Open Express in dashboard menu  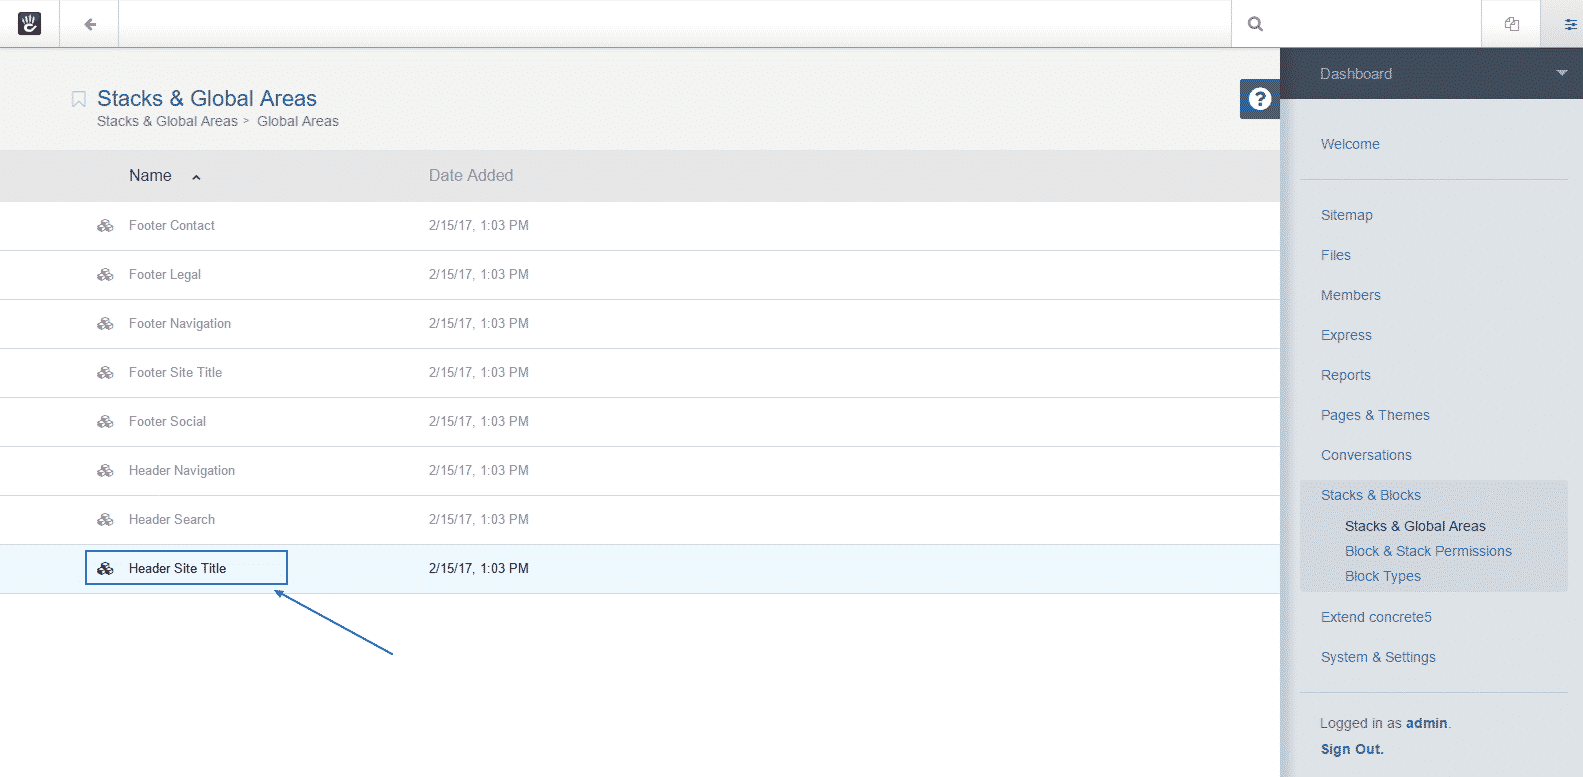tap(1346, 335)
